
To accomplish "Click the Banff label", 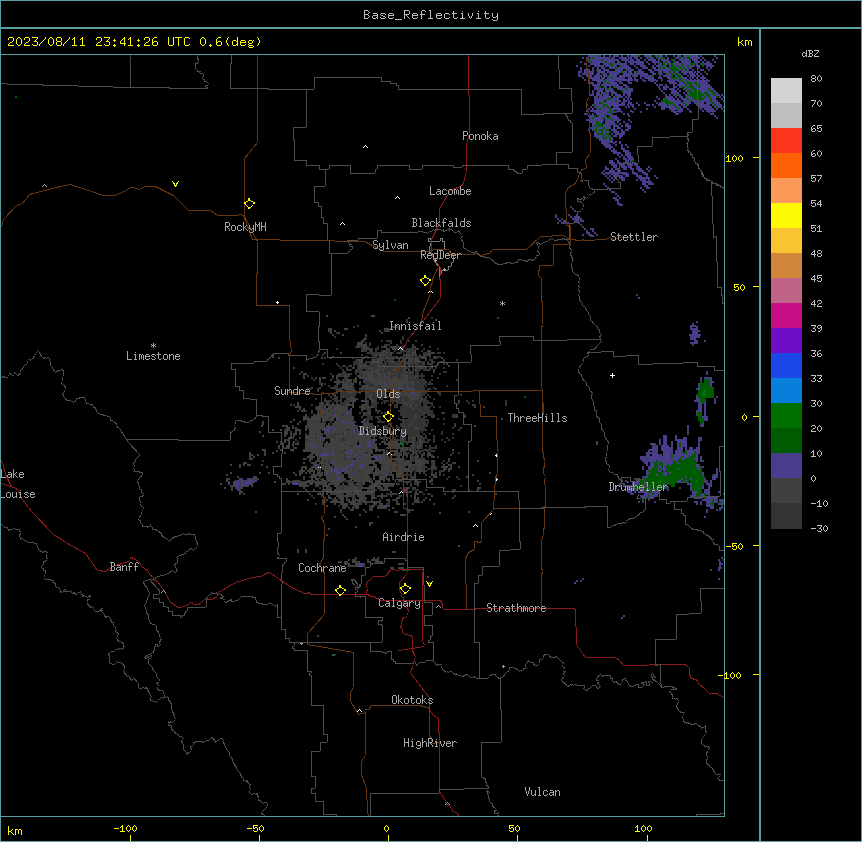I will pos(124,567).
